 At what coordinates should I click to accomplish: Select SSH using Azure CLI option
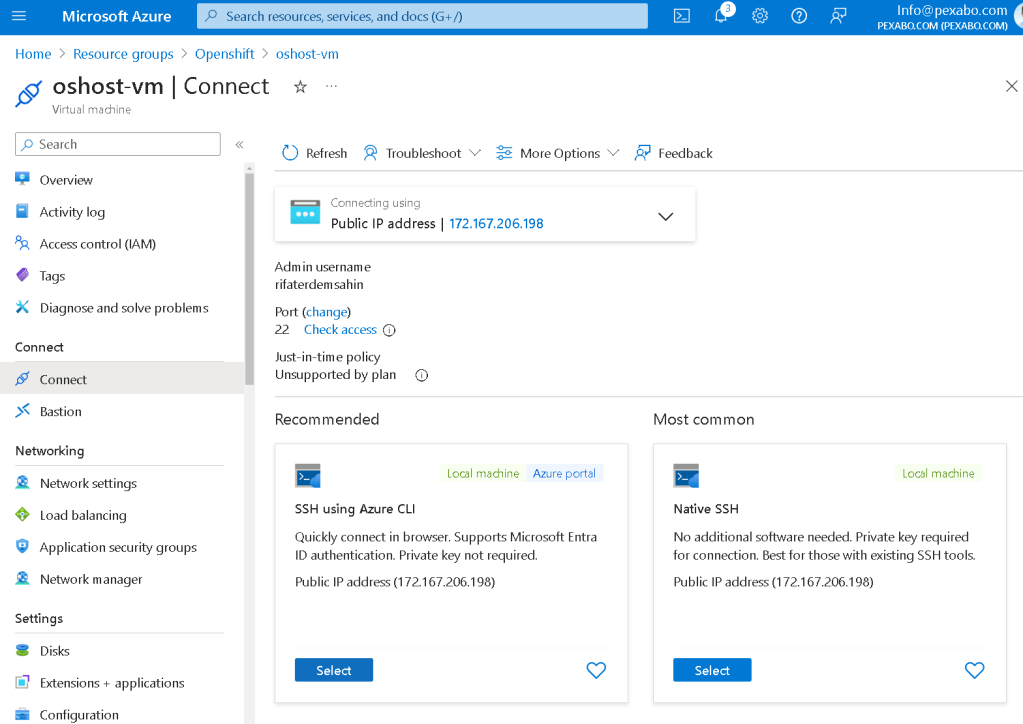pos(333,670)
